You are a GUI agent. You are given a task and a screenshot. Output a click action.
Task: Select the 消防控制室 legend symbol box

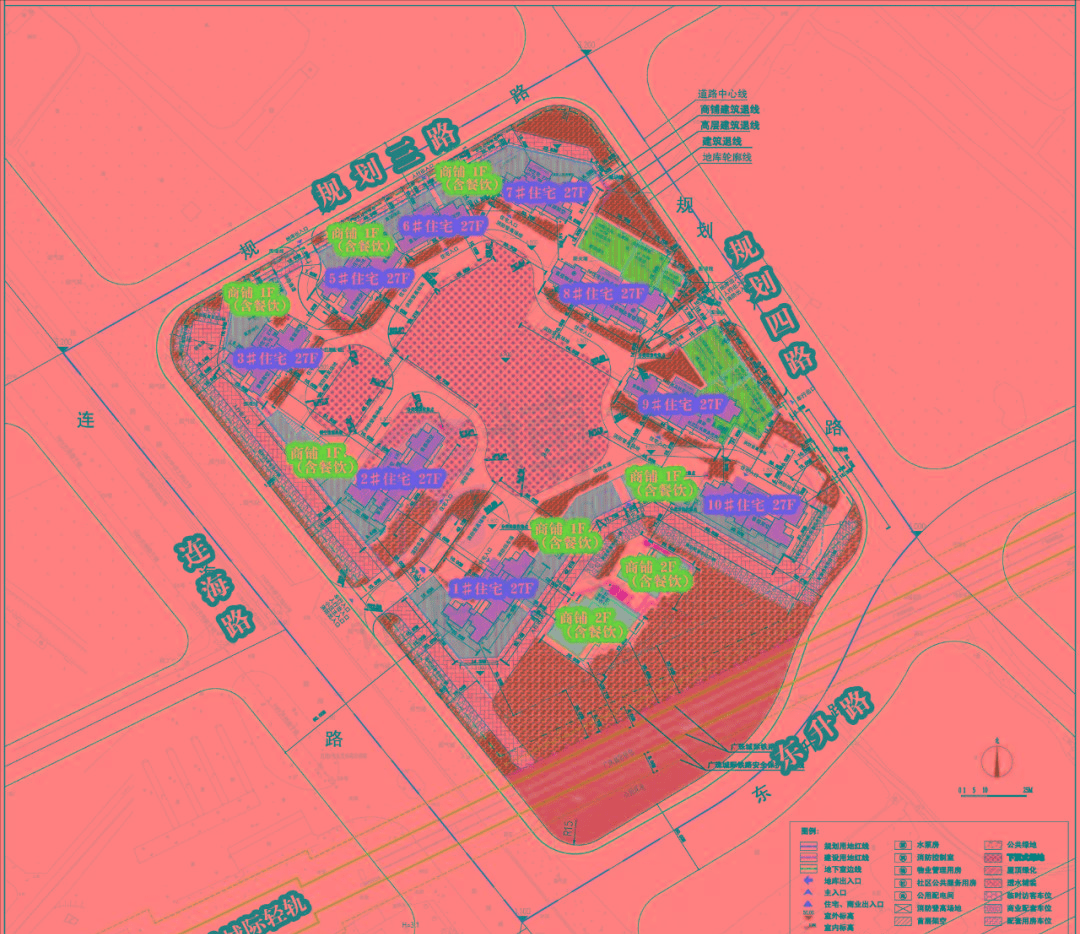pyautogui.click(x=902, y=858)
